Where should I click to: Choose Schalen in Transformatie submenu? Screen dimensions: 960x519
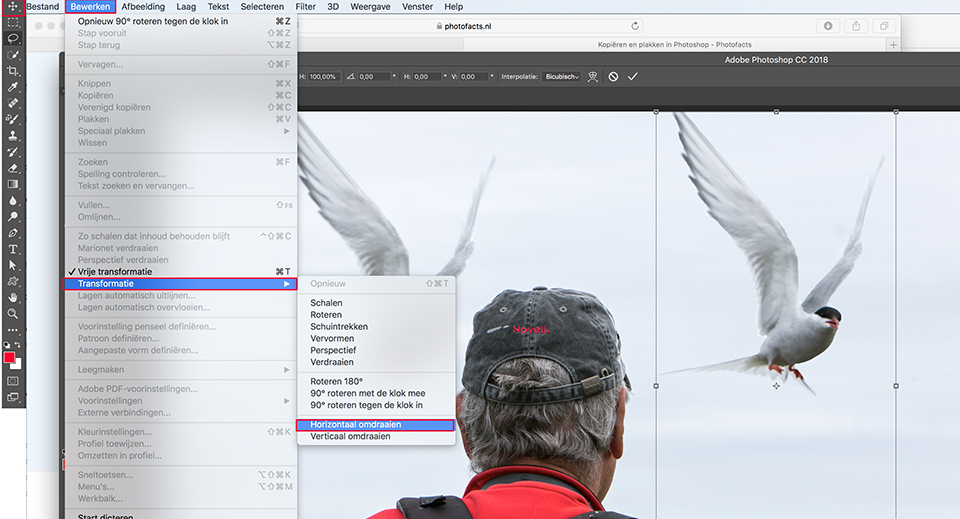coord(375,303)
